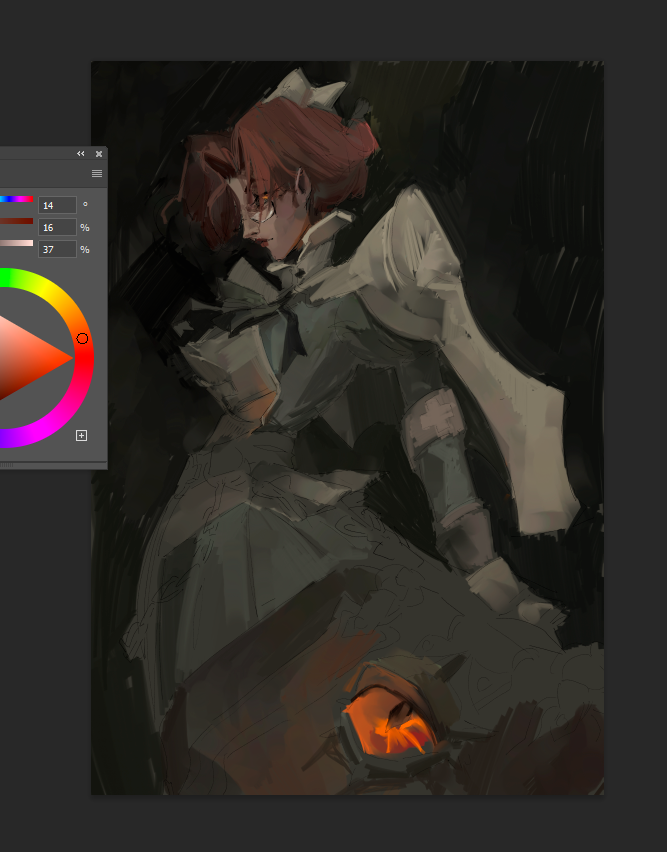This screenshot has height=852, width=667.
Task: Close the color panel
Action: tap(99, 154)
